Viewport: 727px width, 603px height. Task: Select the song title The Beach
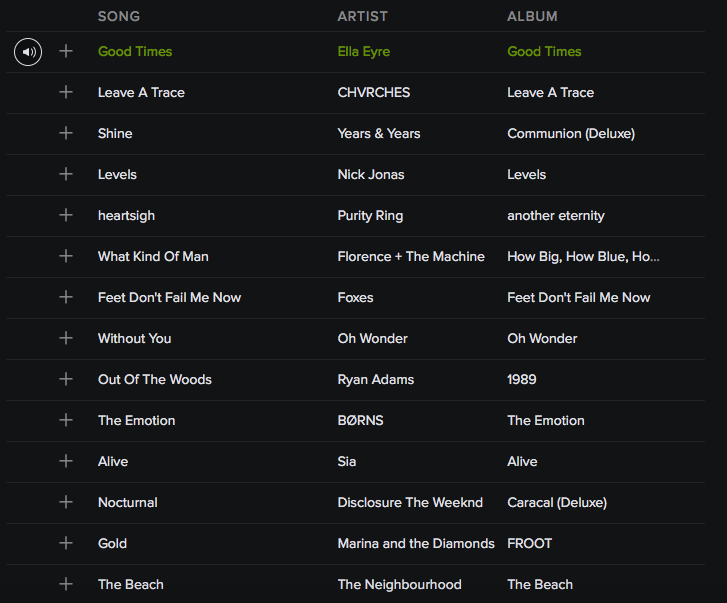[131, 584]
